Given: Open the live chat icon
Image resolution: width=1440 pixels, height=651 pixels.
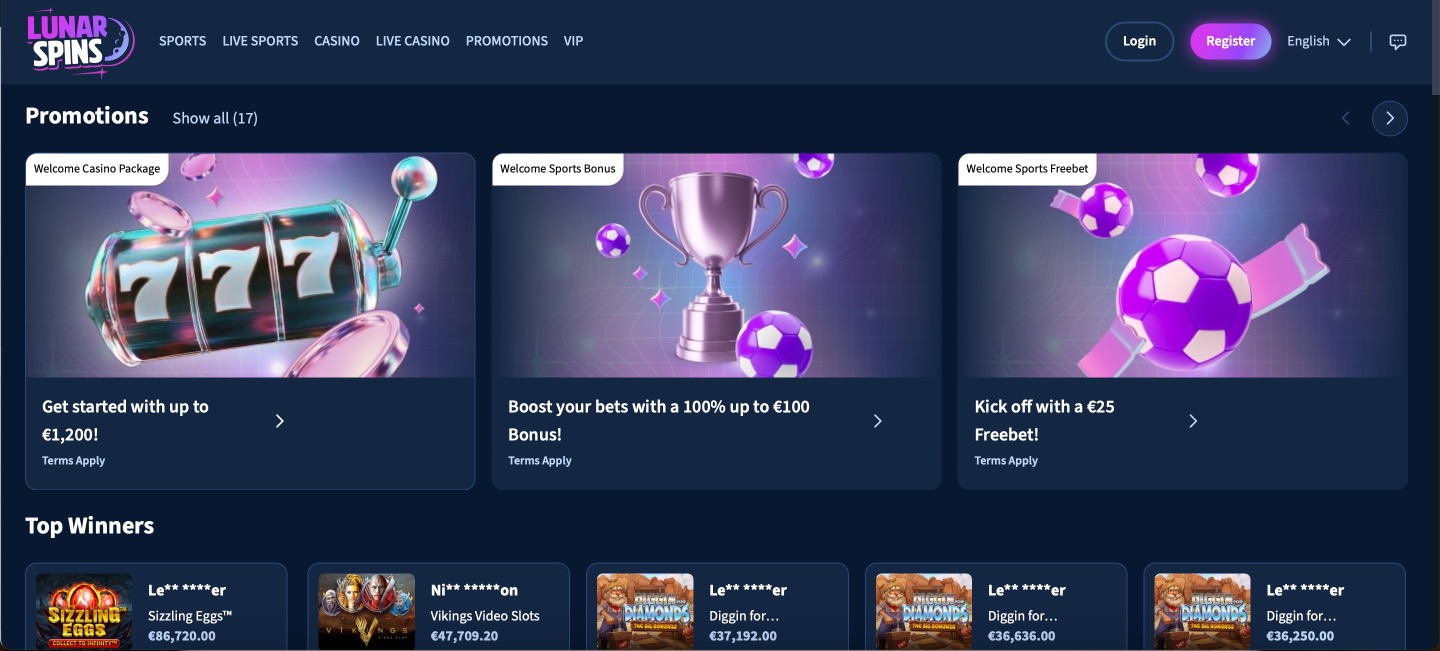Looking at the screenshot, I should coord(1398,42).
